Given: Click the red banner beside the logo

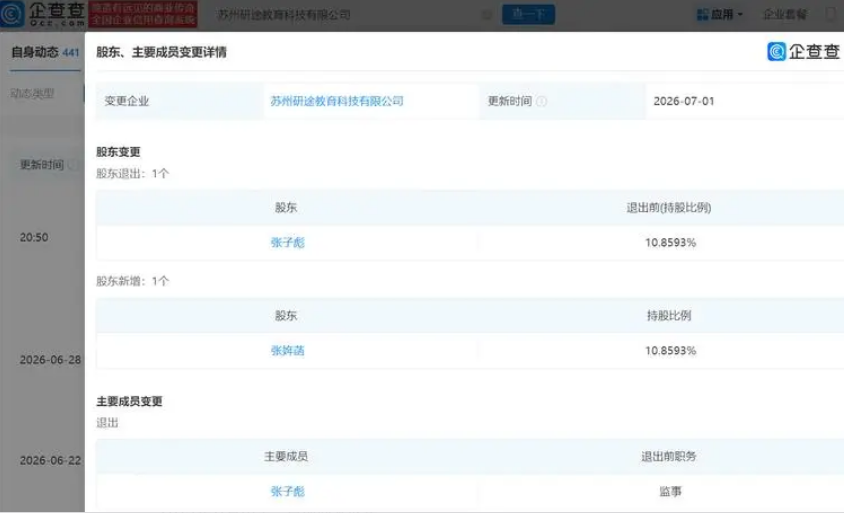Looking at the screenshot, I should [x=143, y=14].
